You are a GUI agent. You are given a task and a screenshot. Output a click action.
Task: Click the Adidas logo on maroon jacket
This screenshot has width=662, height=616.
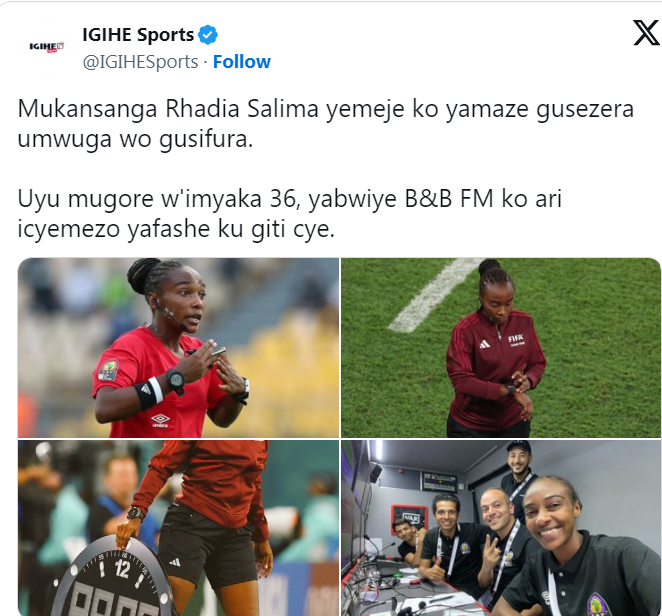point(484,344)
